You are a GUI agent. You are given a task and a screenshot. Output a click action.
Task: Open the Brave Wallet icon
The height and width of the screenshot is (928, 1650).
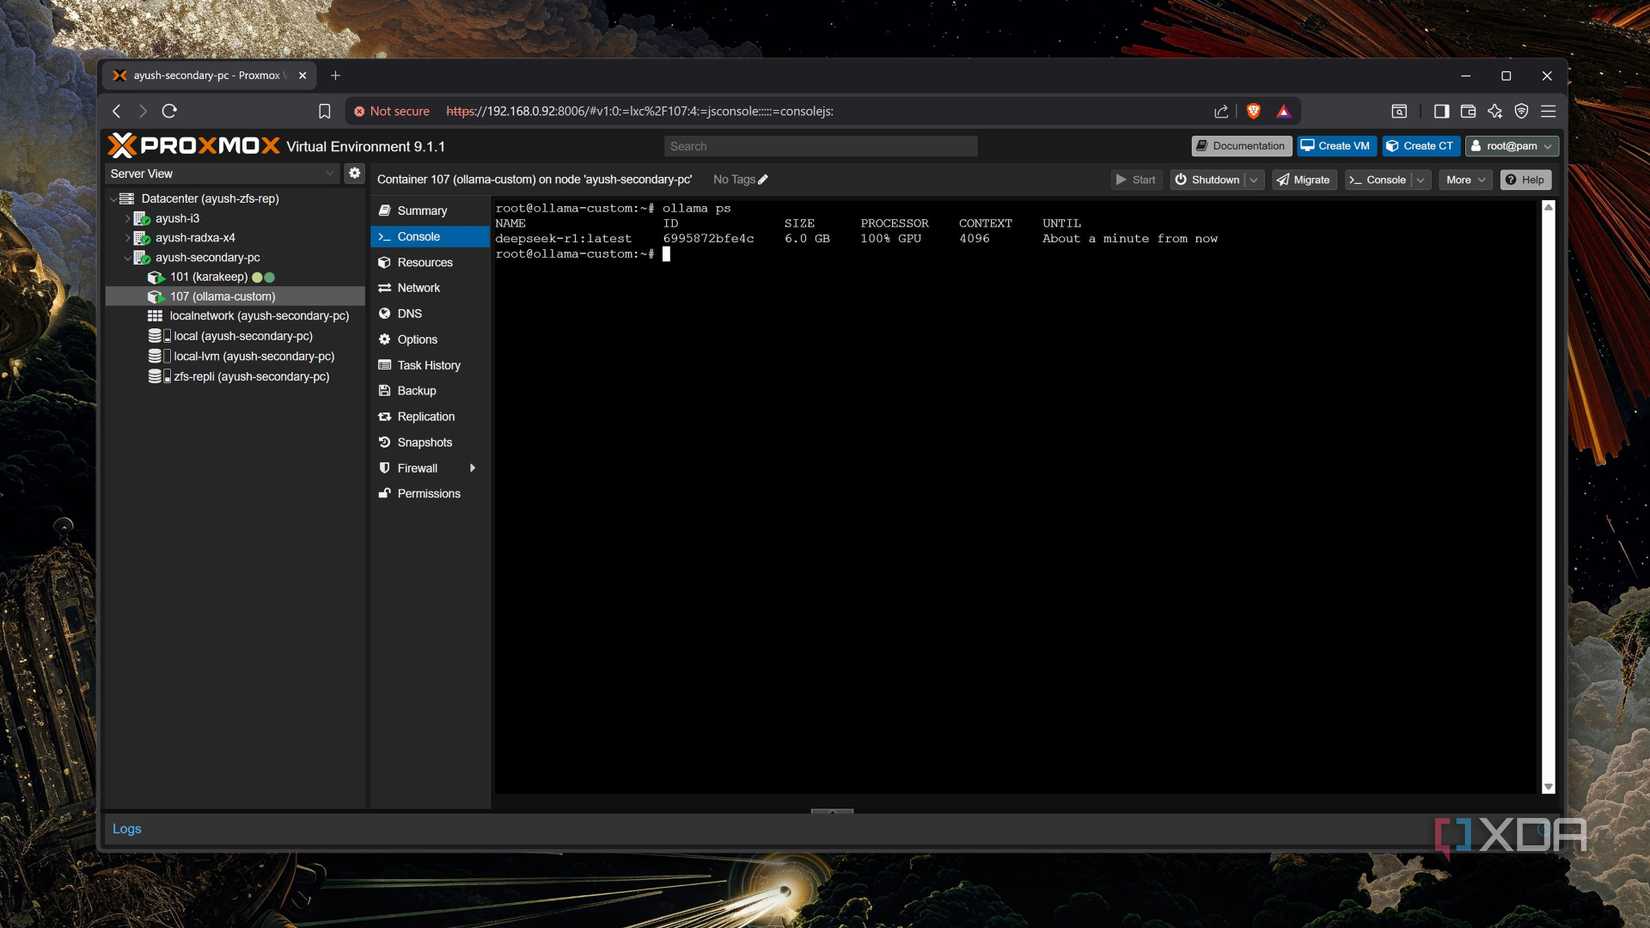point(1468,111)
